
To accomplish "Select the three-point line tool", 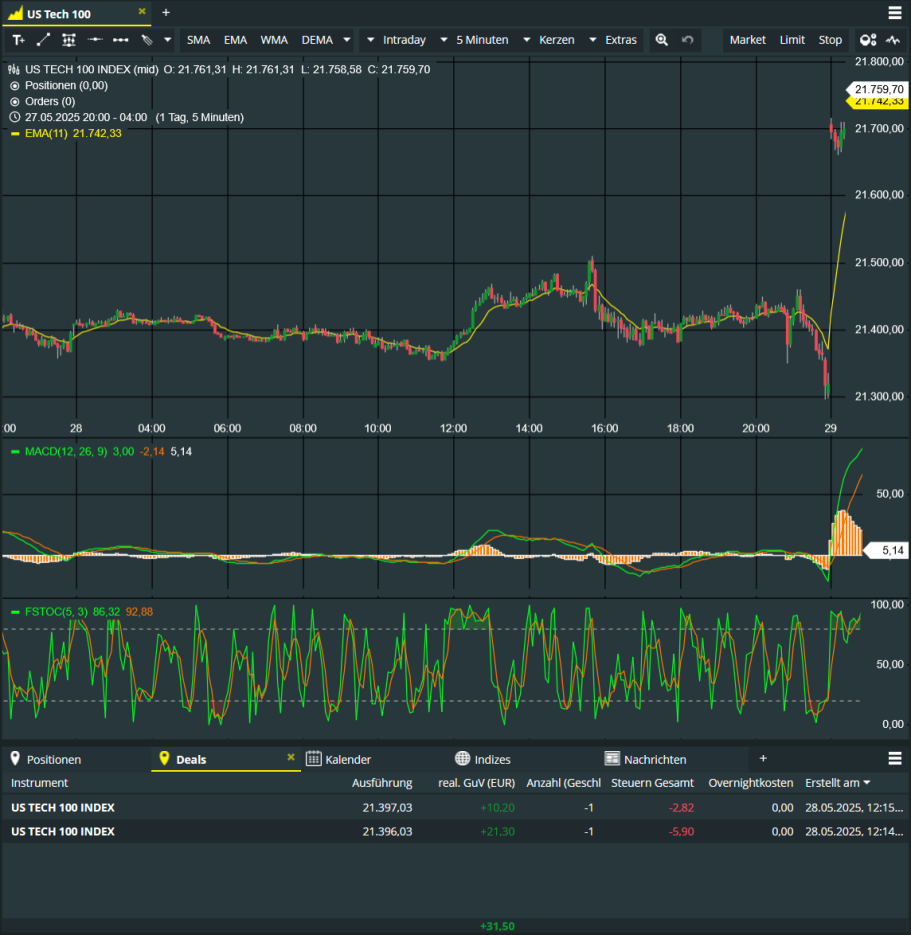I will tap(120, 40).
